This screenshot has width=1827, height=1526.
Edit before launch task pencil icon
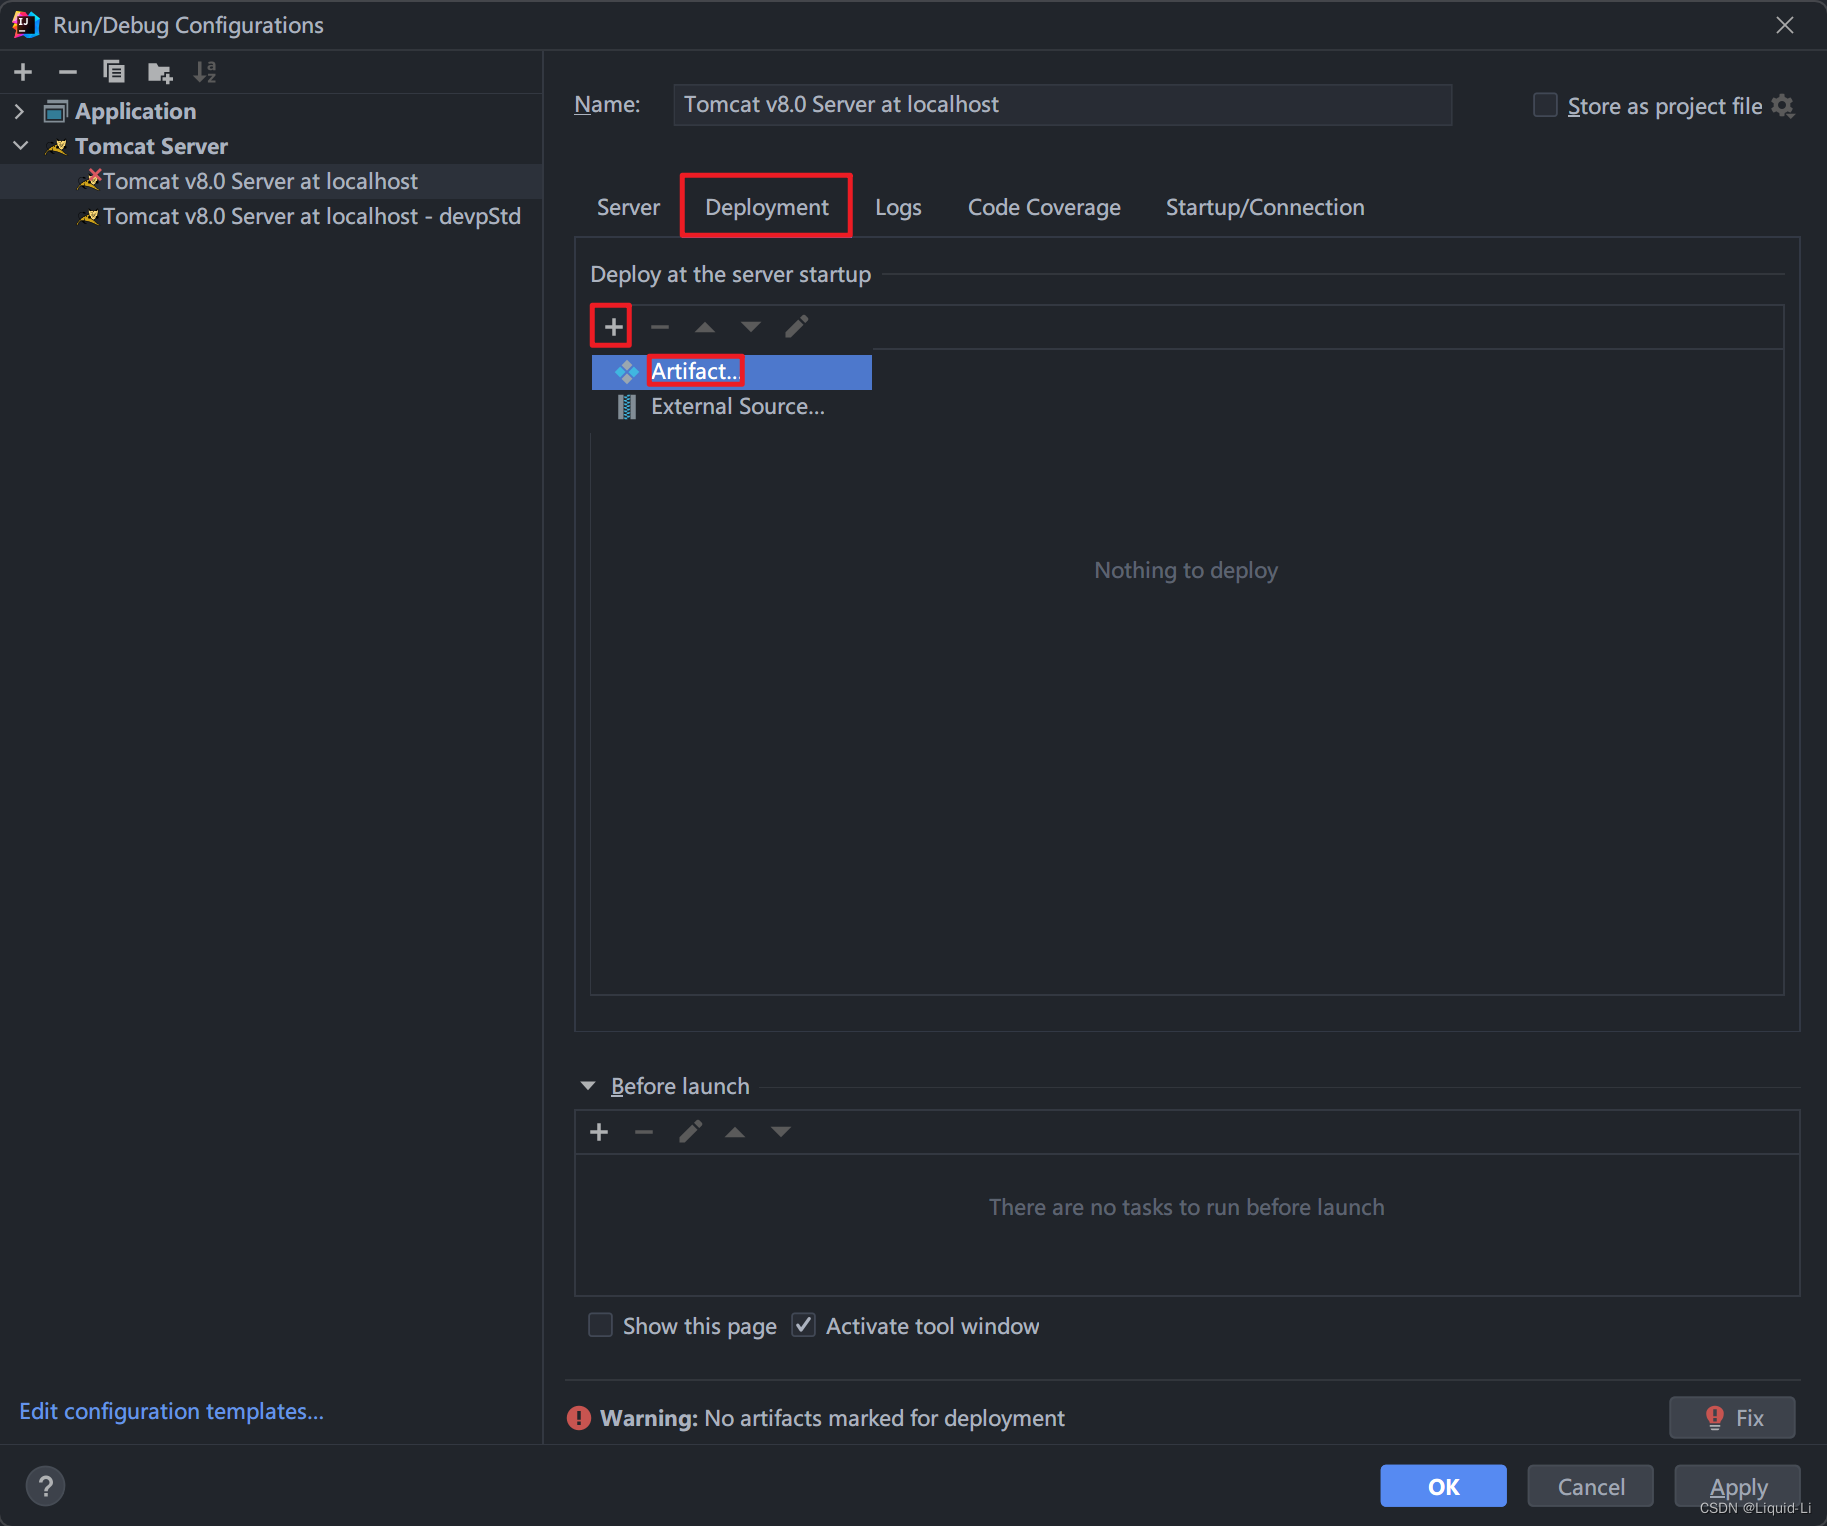pyautogui.click(x=690, y=1132)
